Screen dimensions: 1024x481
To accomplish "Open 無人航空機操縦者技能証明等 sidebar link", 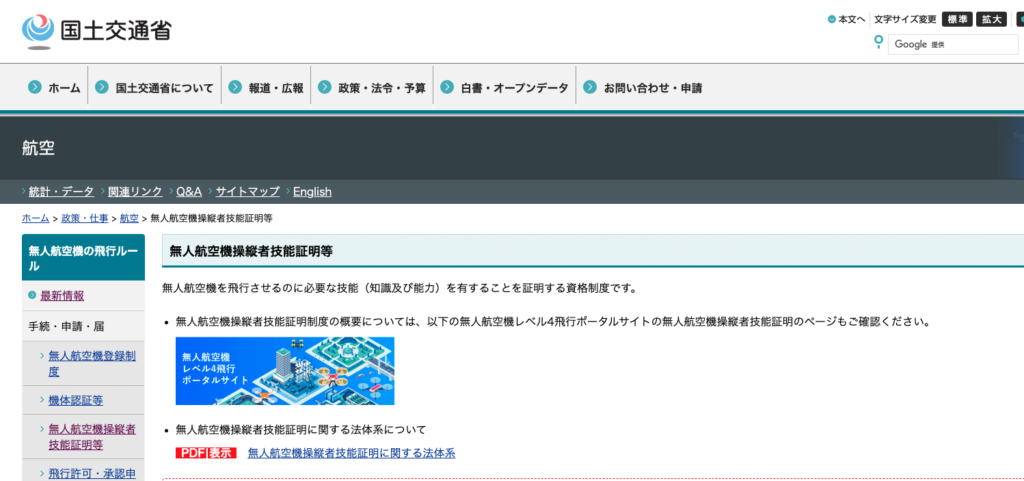I will coord(92,437).
